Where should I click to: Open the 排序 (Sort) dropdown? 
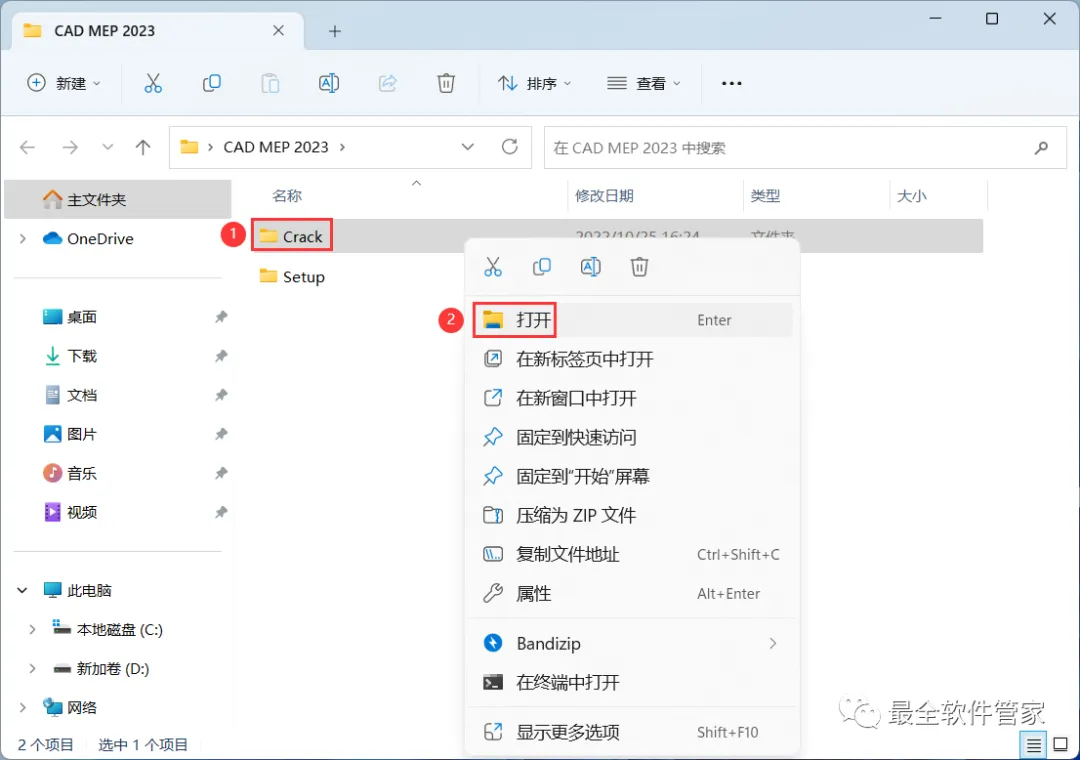pyautogui.click(x=535, y=83)
